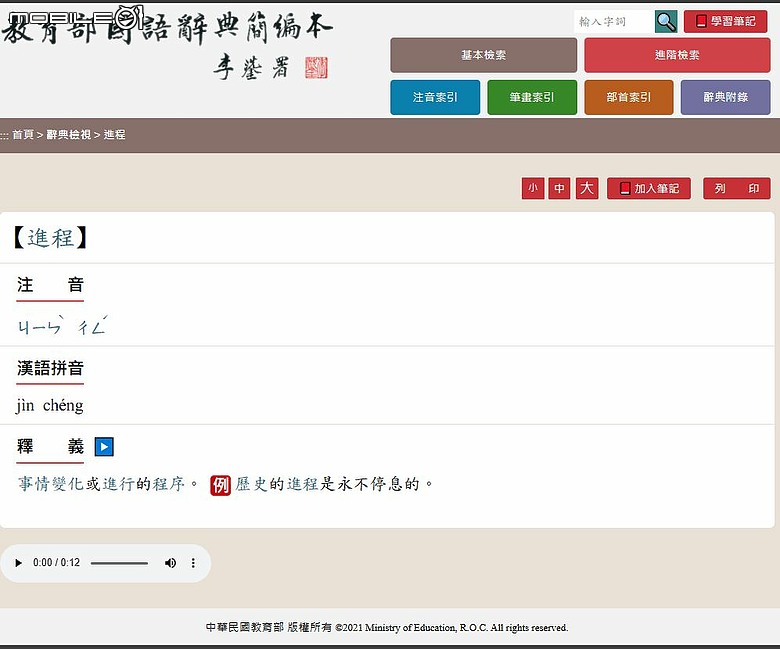Set font size to 小
This screenshot has height=649, width=780.
[533, 188]
